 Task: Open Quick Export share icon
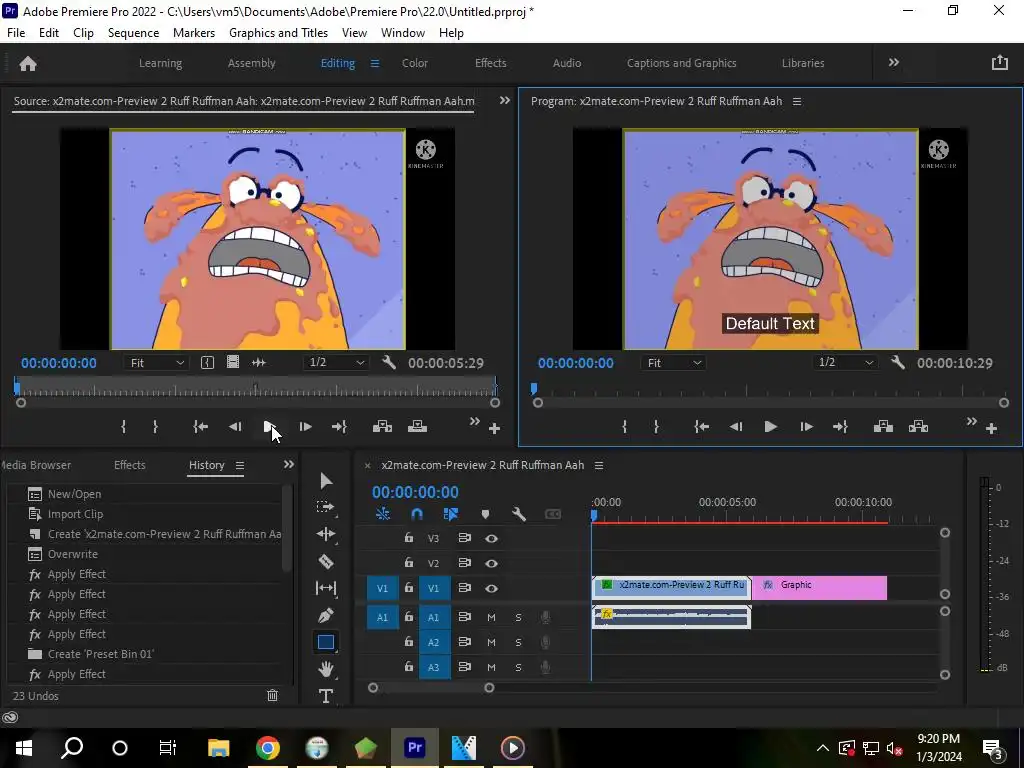(x=1000, y=63)
